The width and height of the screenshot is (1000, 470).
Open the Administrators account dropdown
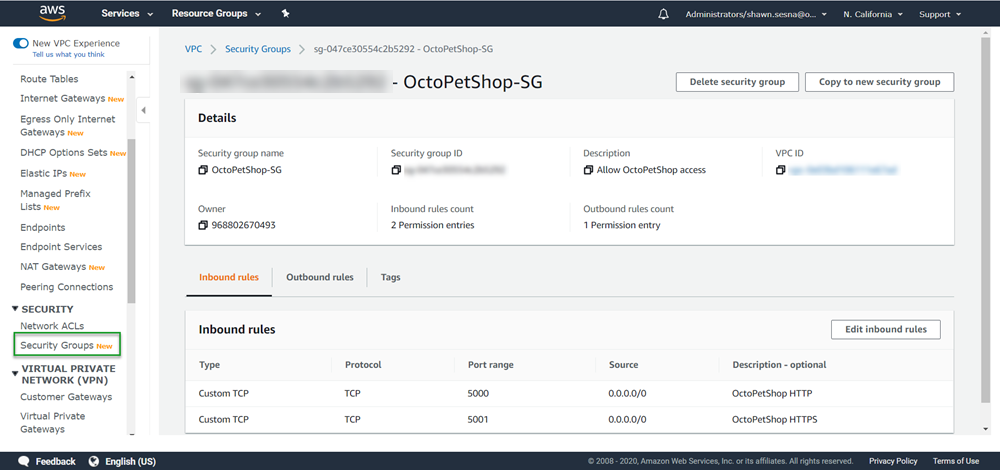point(756,14)
